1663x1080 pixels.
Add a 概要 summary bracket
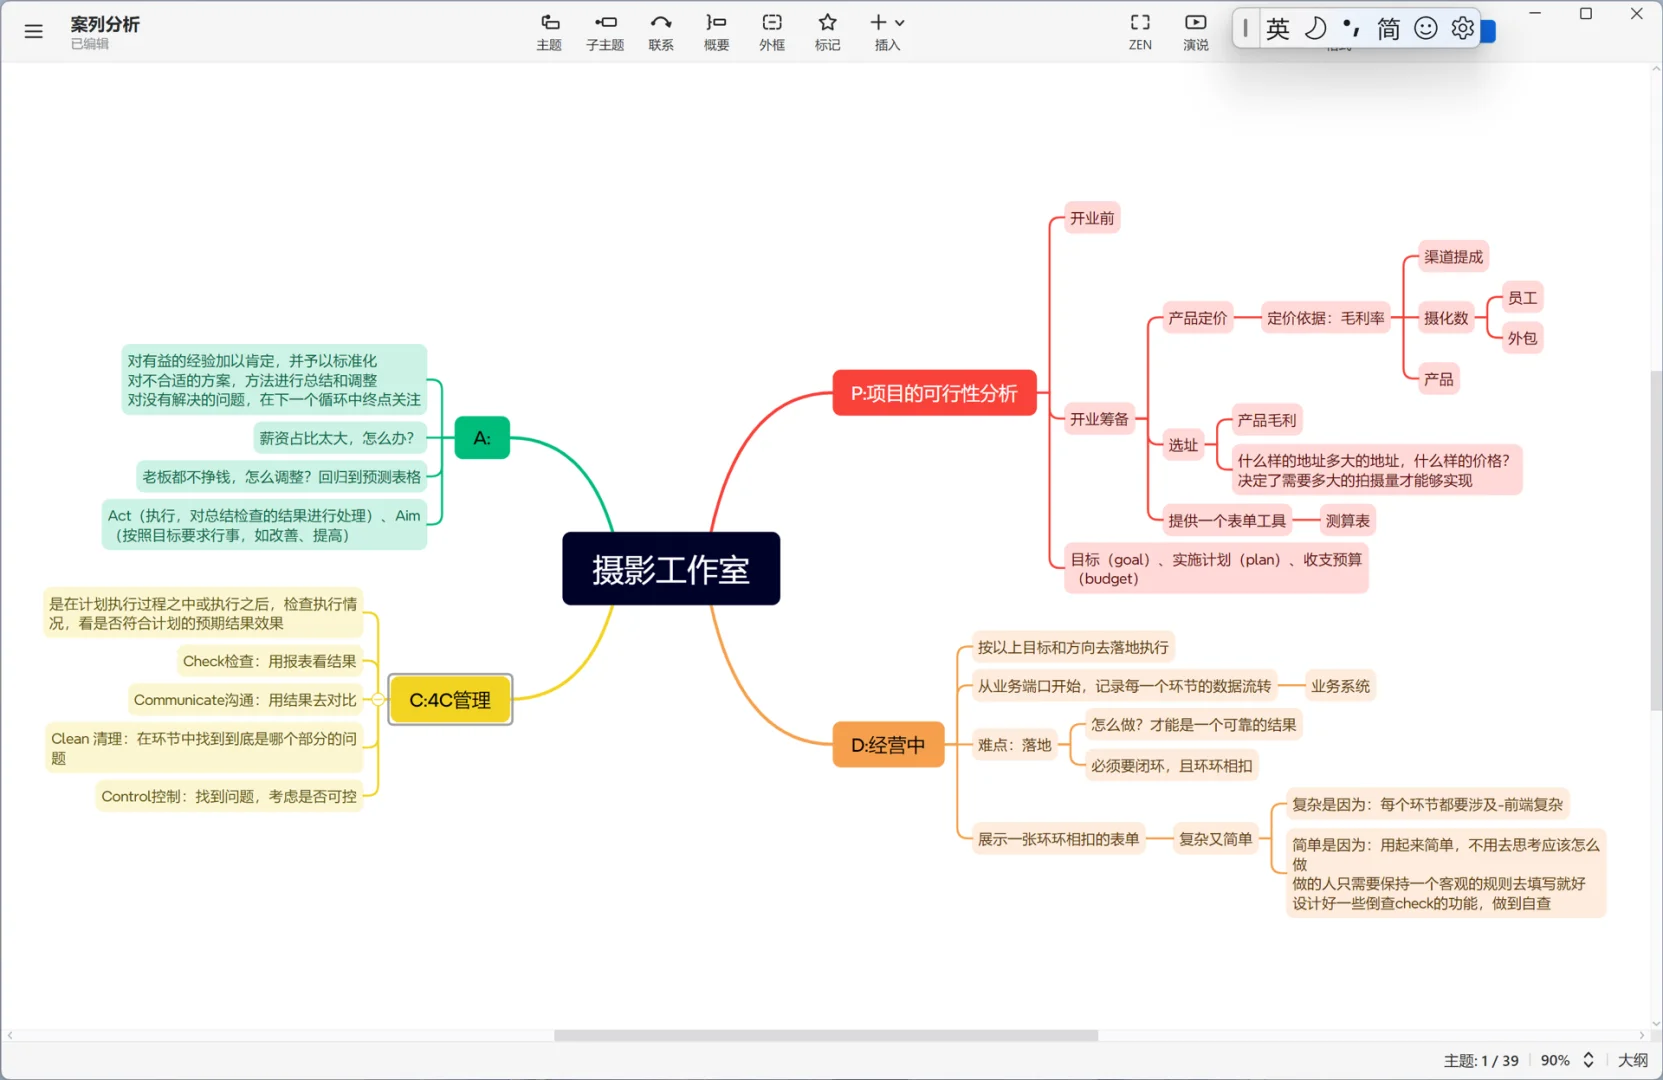click(x=716, y=32)
